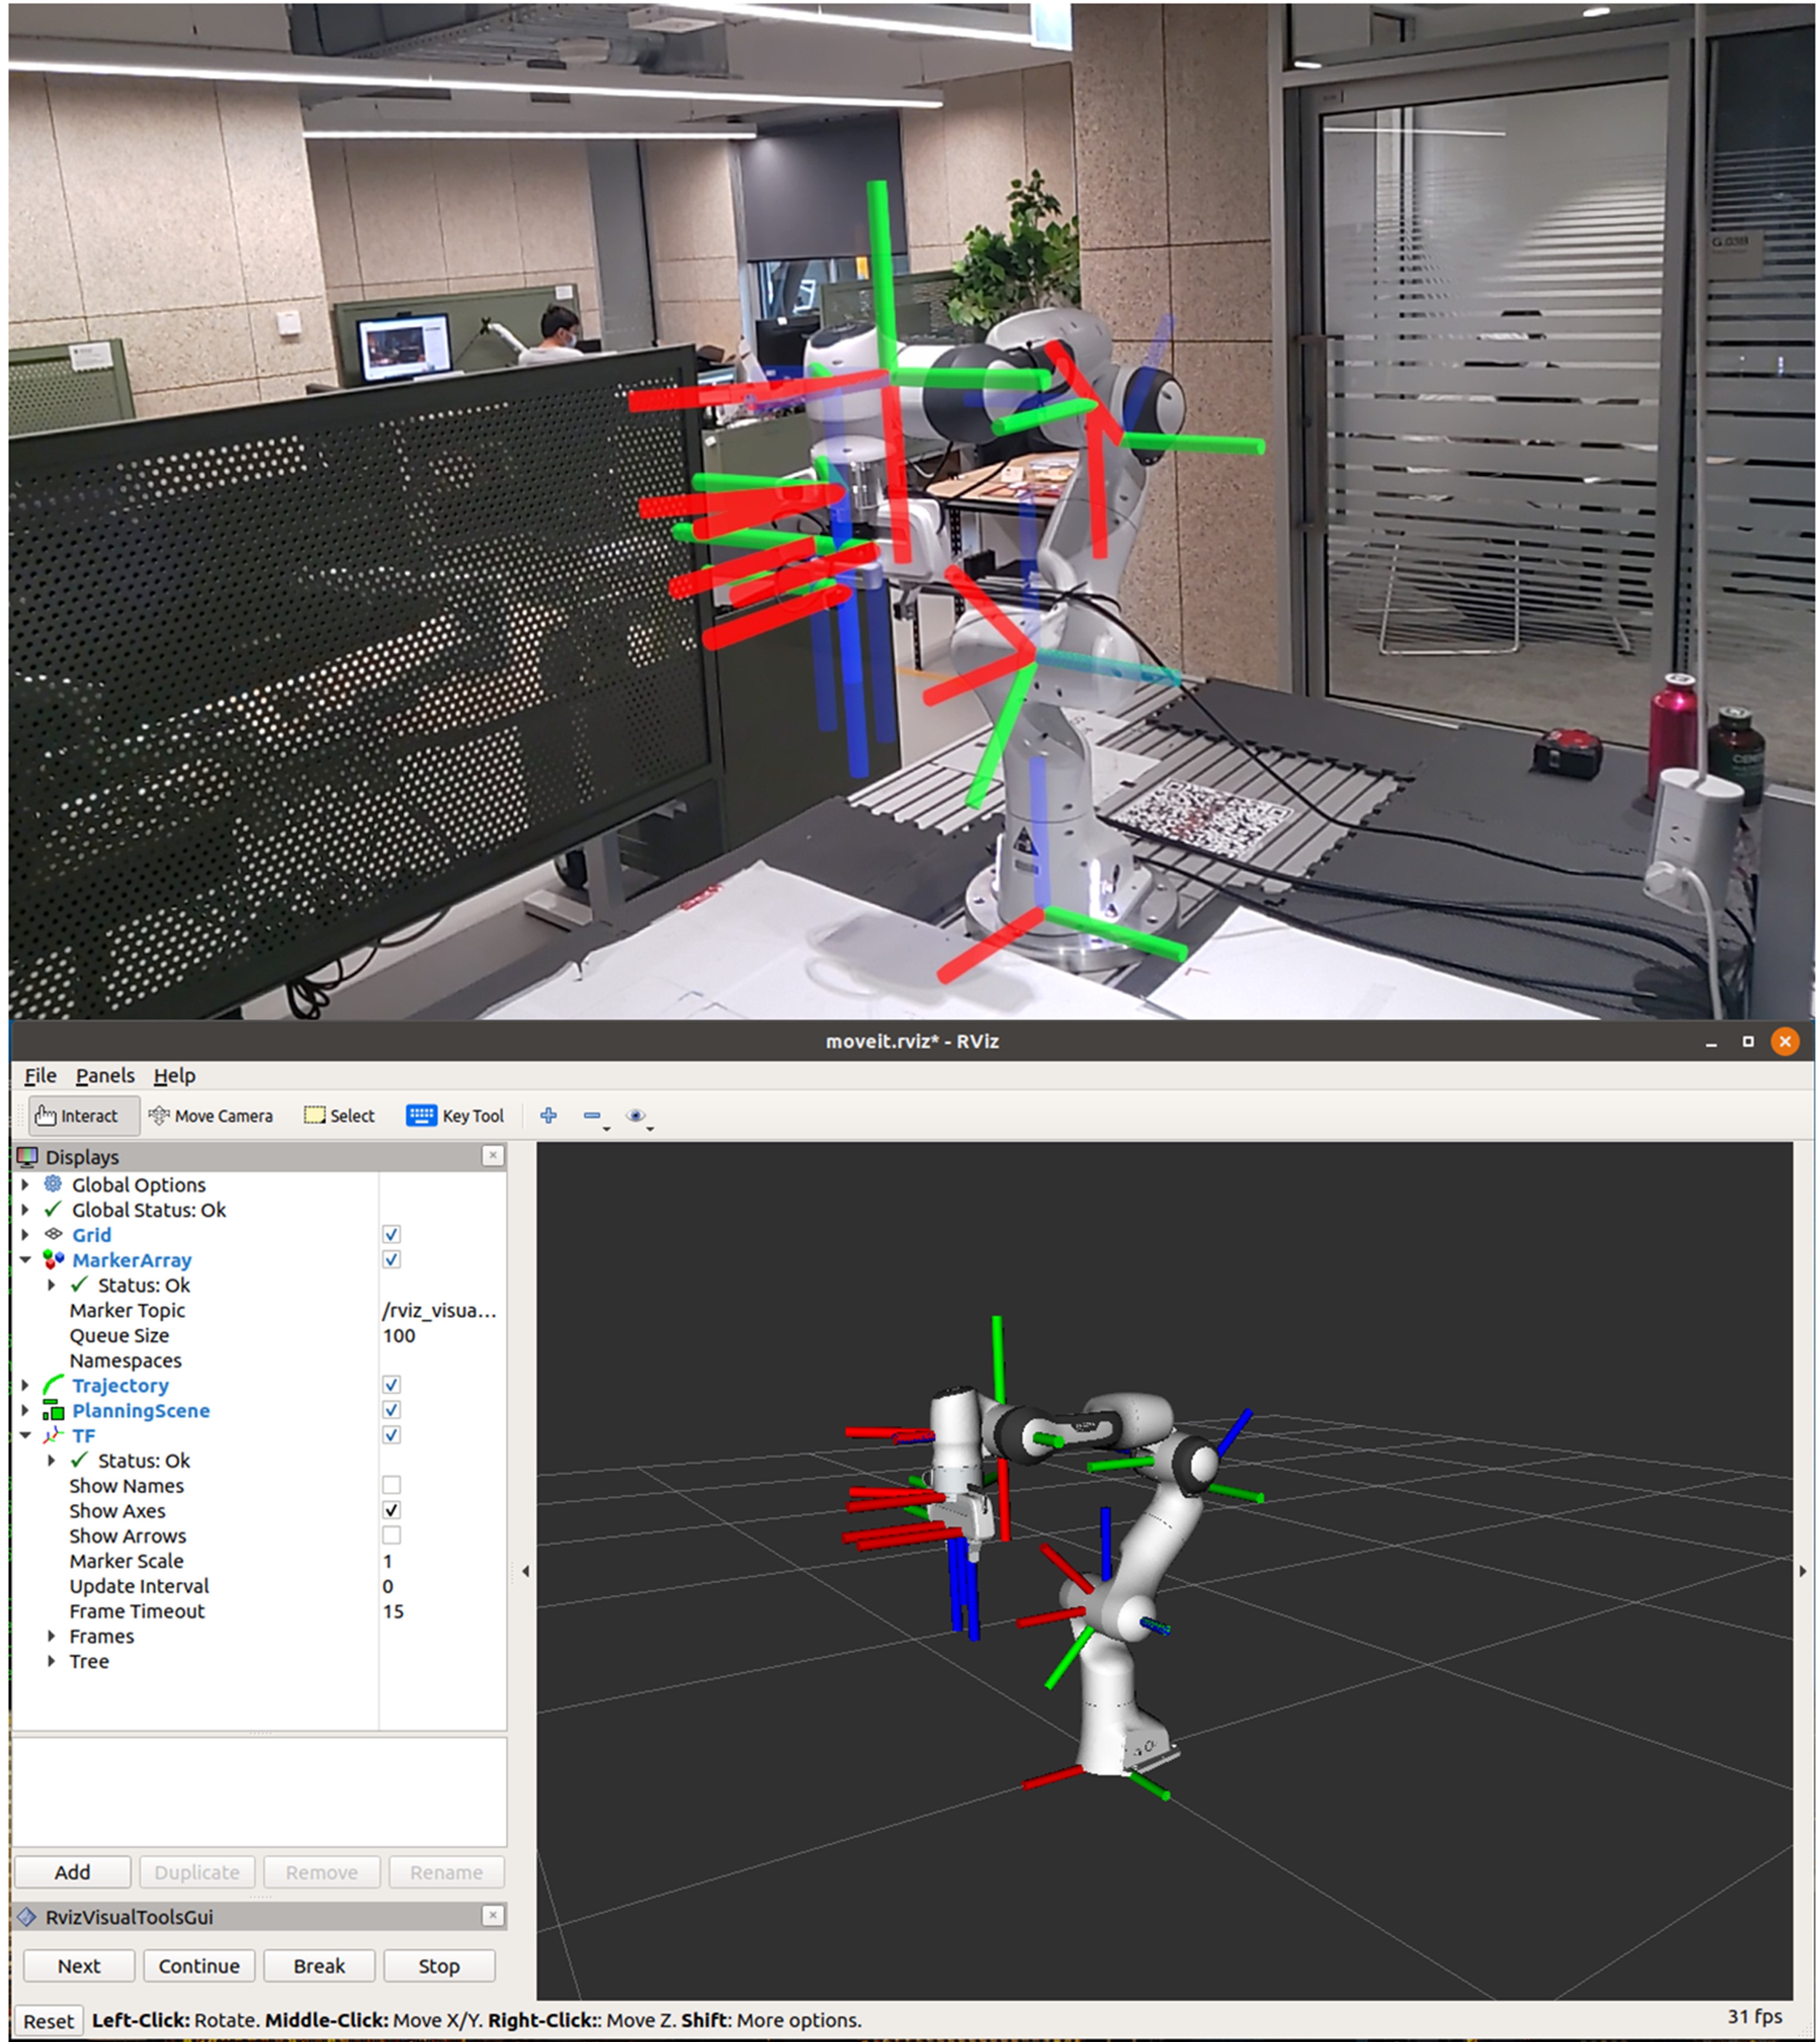Click the Displays panel monitor icon

(x=27, y=1157)
